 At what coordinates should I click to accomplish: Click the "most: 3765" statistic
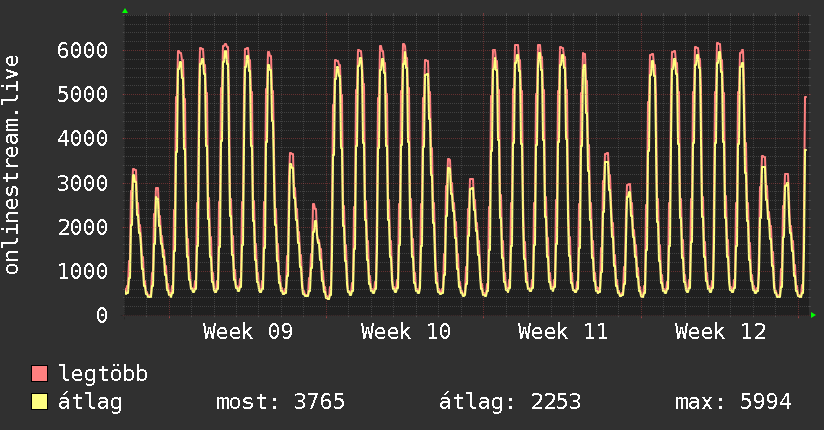tap(280, 402)
